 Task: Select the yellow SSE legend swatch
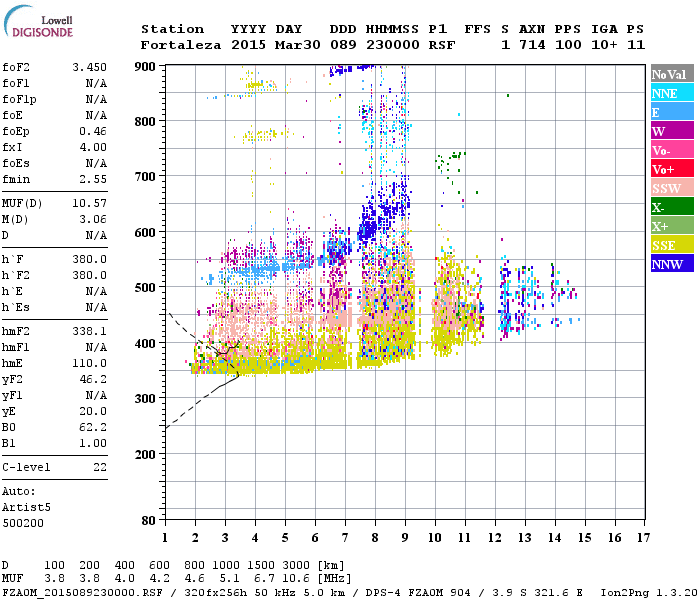pyautogui.click(x=672, y=245)
